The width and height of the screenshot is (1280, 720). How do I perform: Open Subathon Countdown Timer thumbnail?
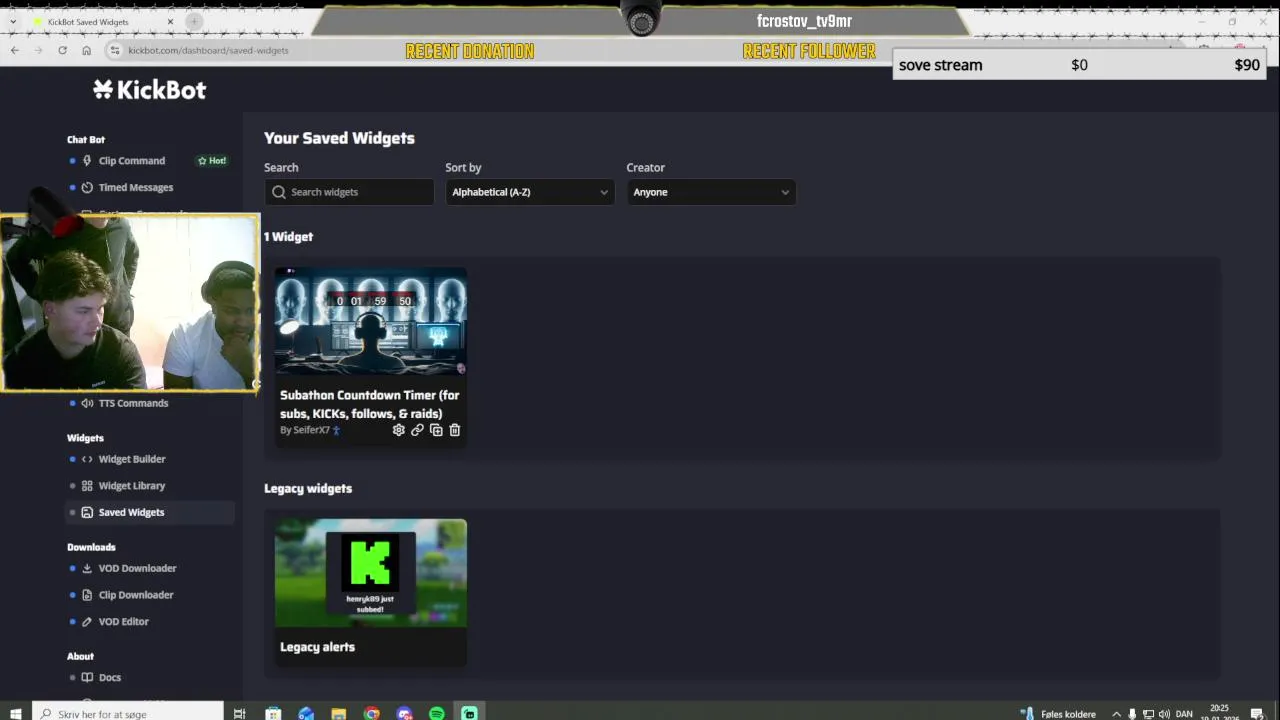tap(370, 321)
